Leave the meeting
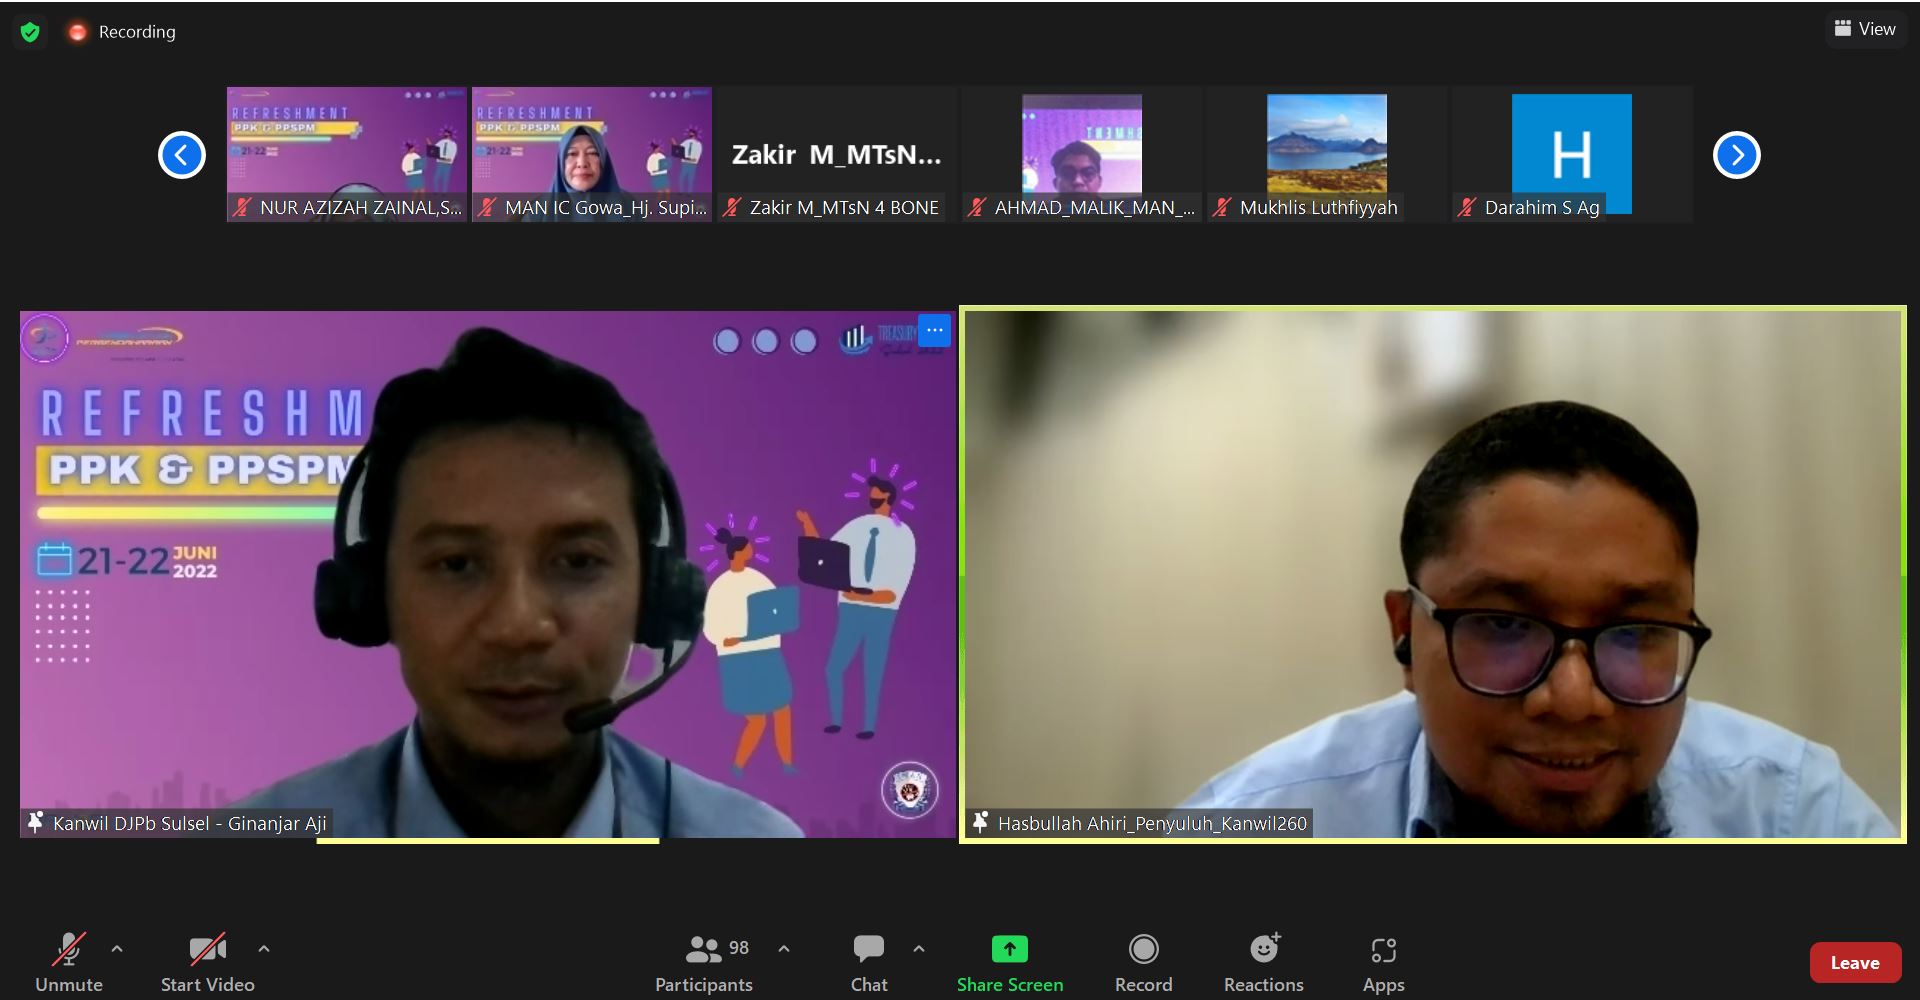 pos(1855,963)
